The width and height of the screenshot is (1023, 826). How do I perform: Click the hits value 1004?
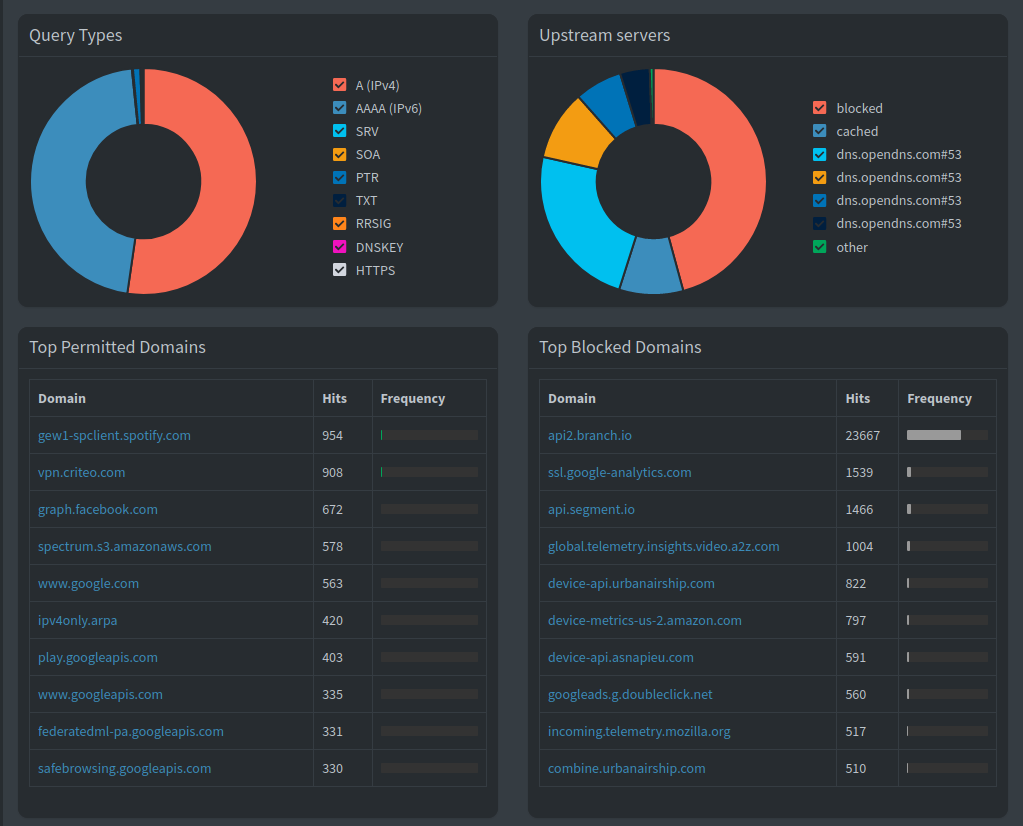(859, 546)
